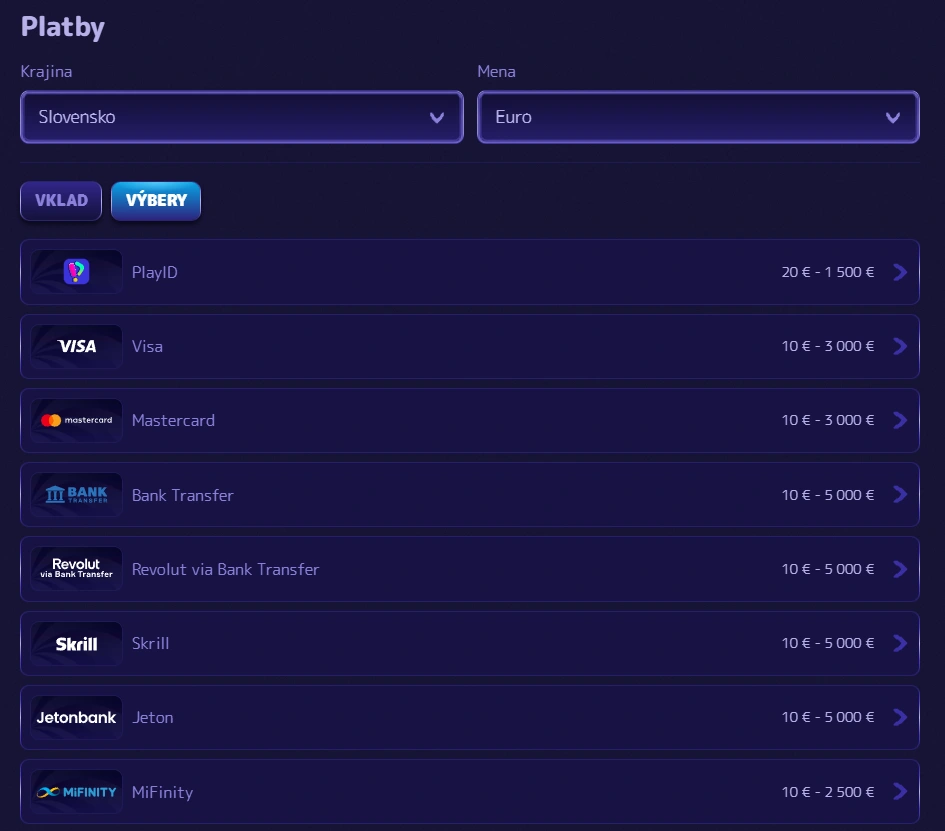The width and height of the screenshot is (945, 831).
Task: Switch to the Vklad tab
Action: point(61,200)
